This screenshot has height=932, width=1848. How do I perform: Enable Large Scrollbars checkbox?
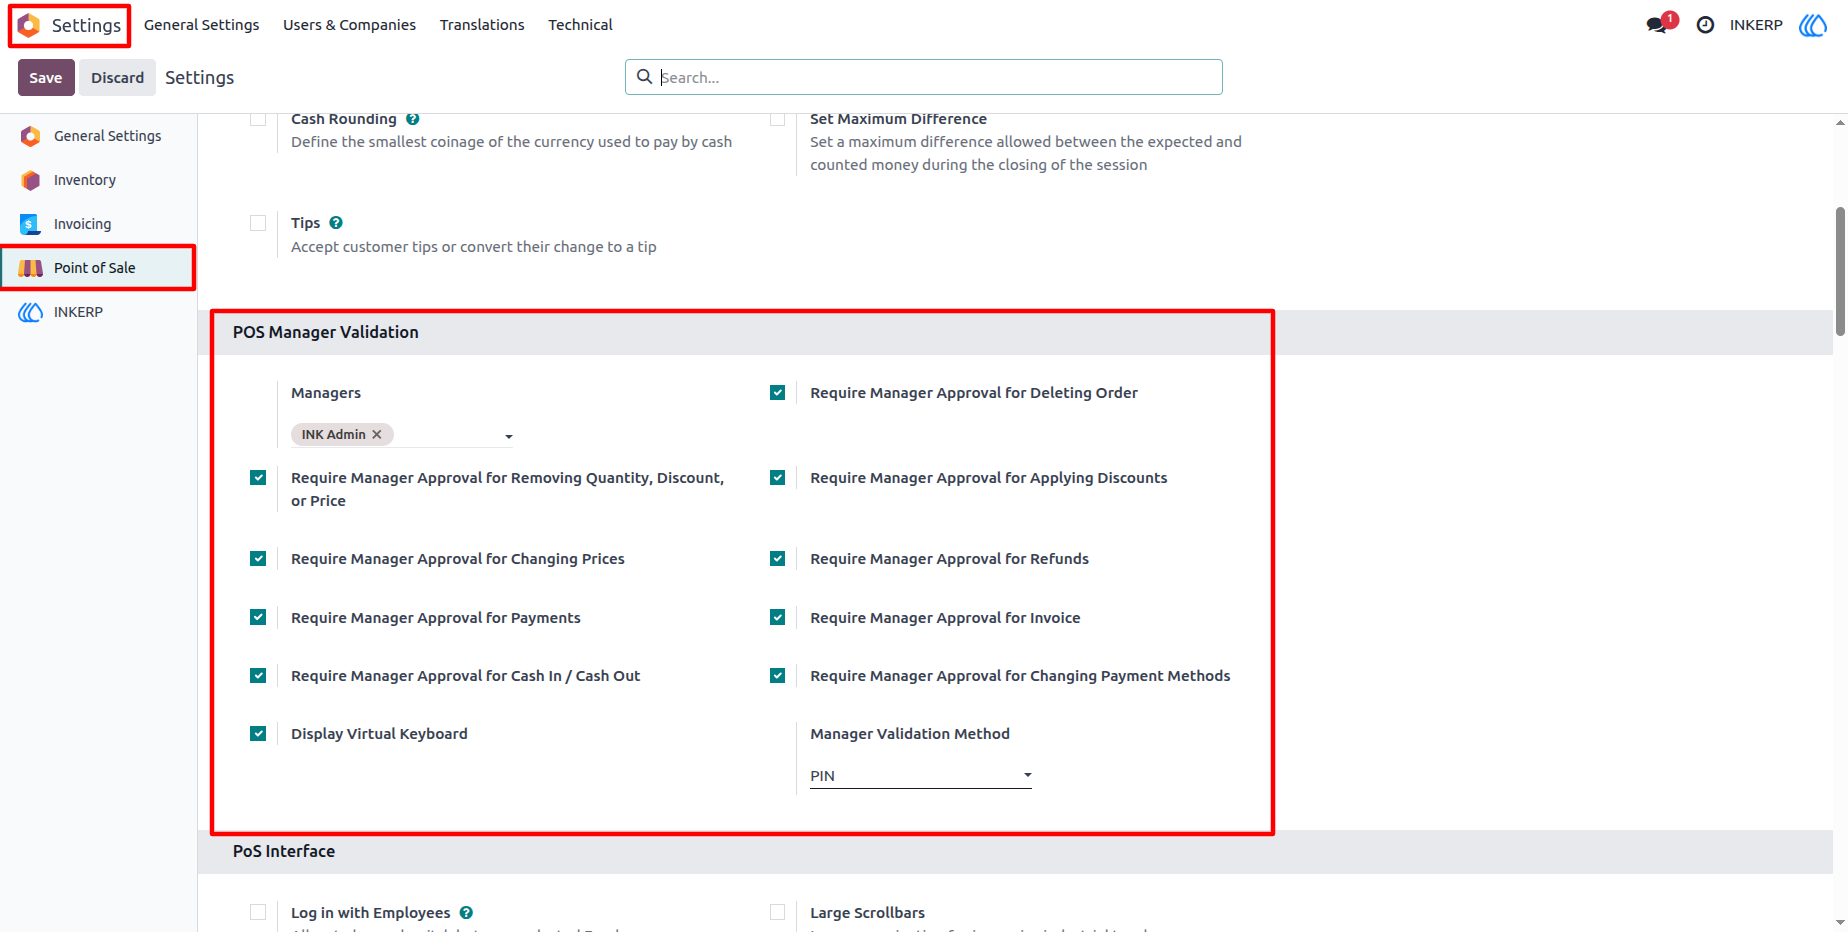(x=777, y=912)
